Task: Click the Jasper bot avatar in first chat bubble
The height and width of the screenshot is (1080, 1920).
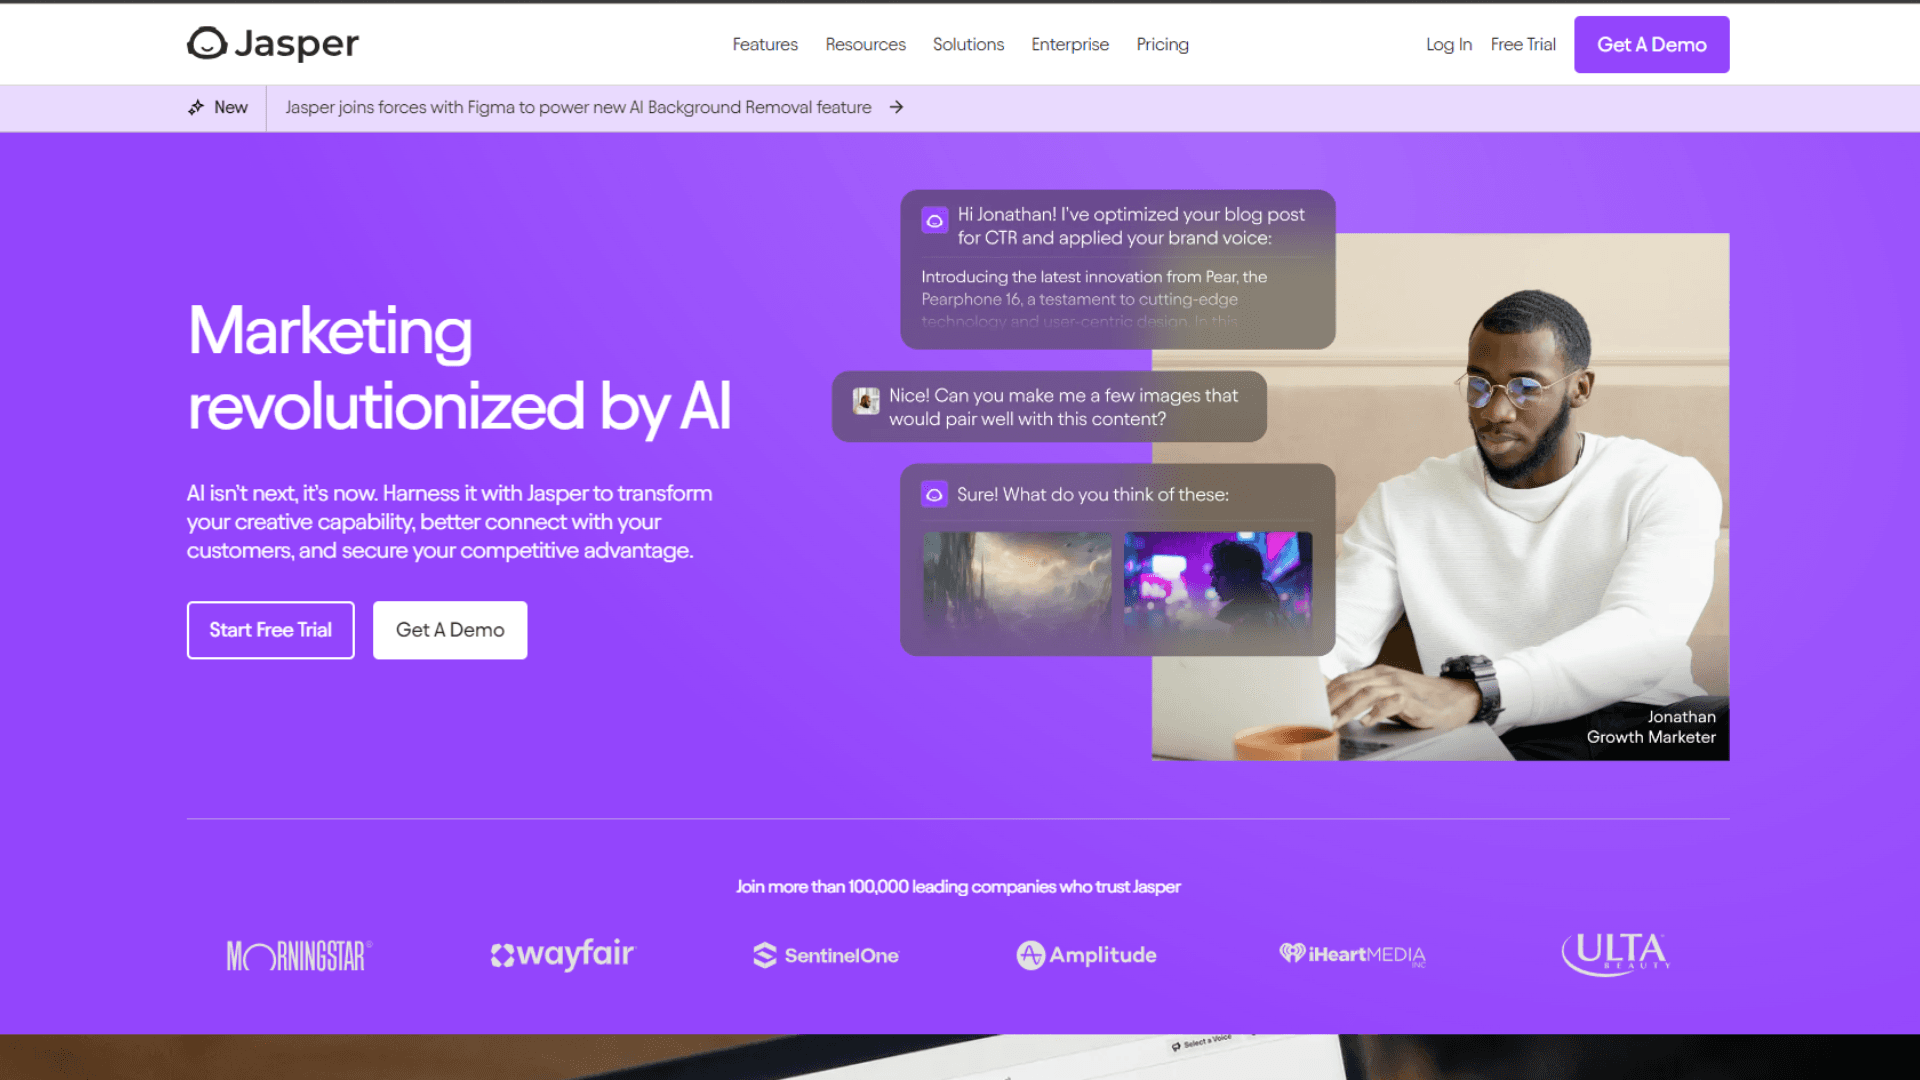Action: click(935, 220)
